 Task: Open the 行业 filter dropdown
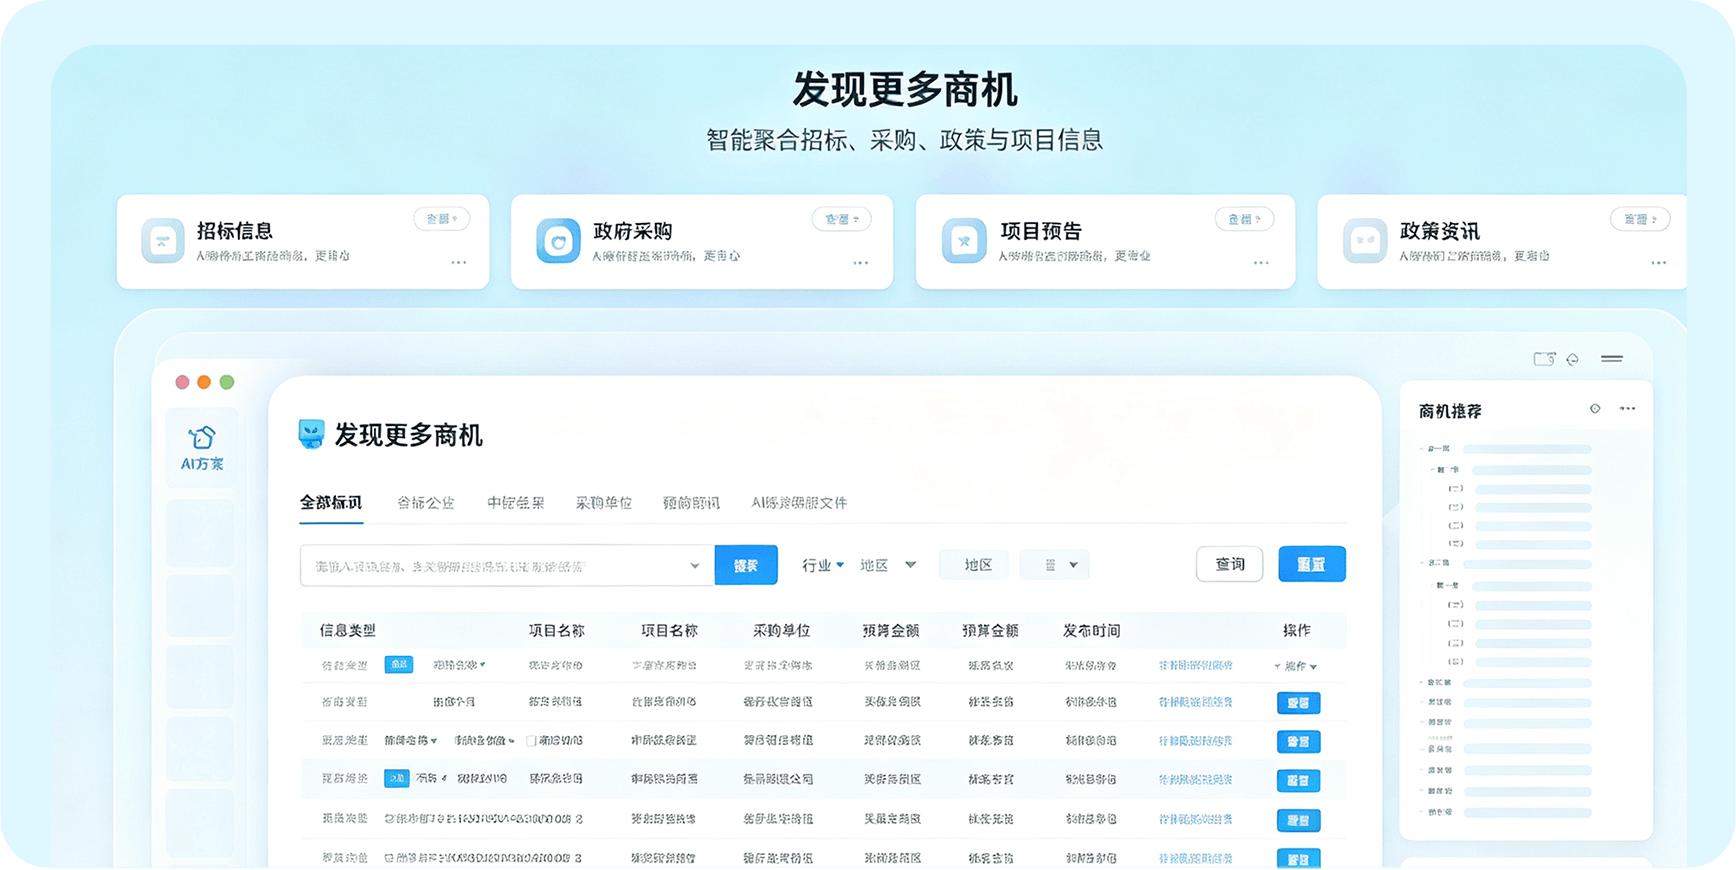823,565
